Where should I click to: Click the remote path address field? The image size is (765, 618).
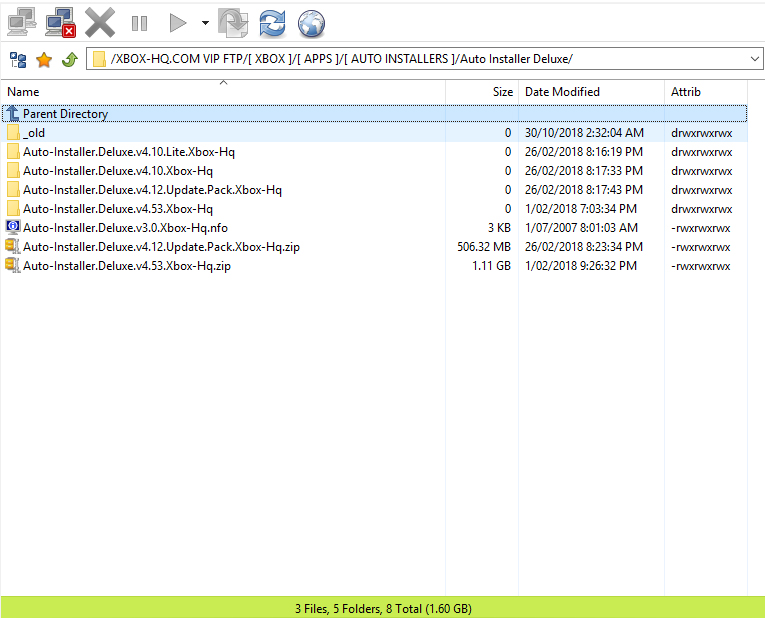[x=420, y=60]
